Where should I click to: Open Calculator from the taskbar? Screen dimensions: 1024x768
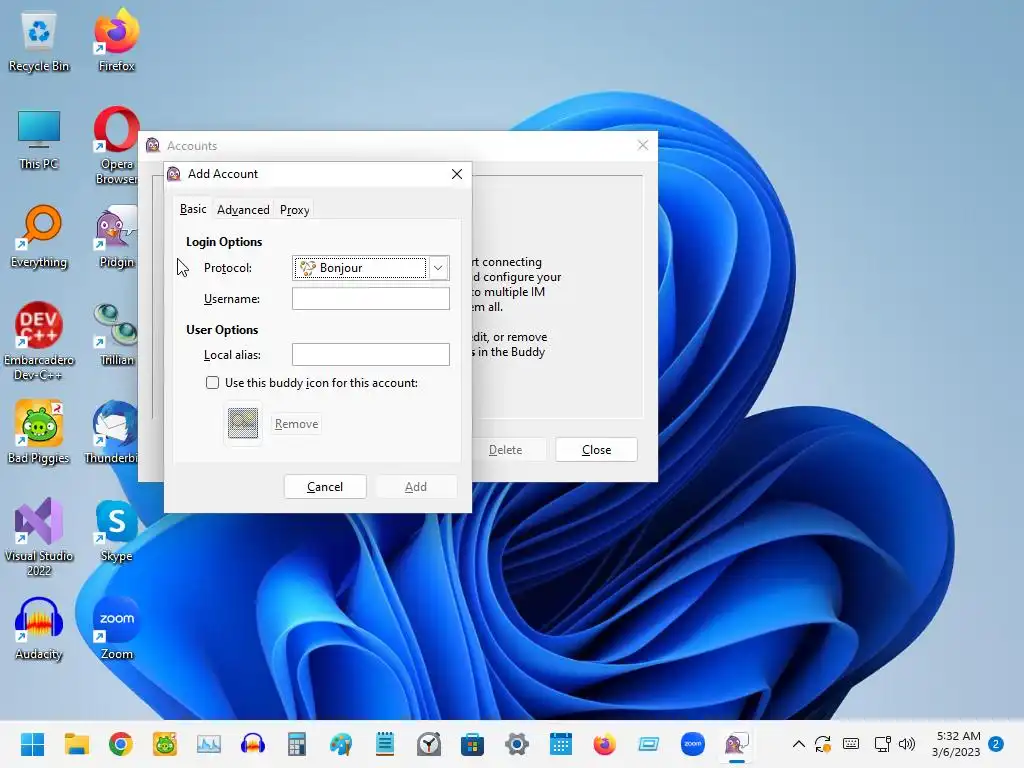(x=296, y=744)
